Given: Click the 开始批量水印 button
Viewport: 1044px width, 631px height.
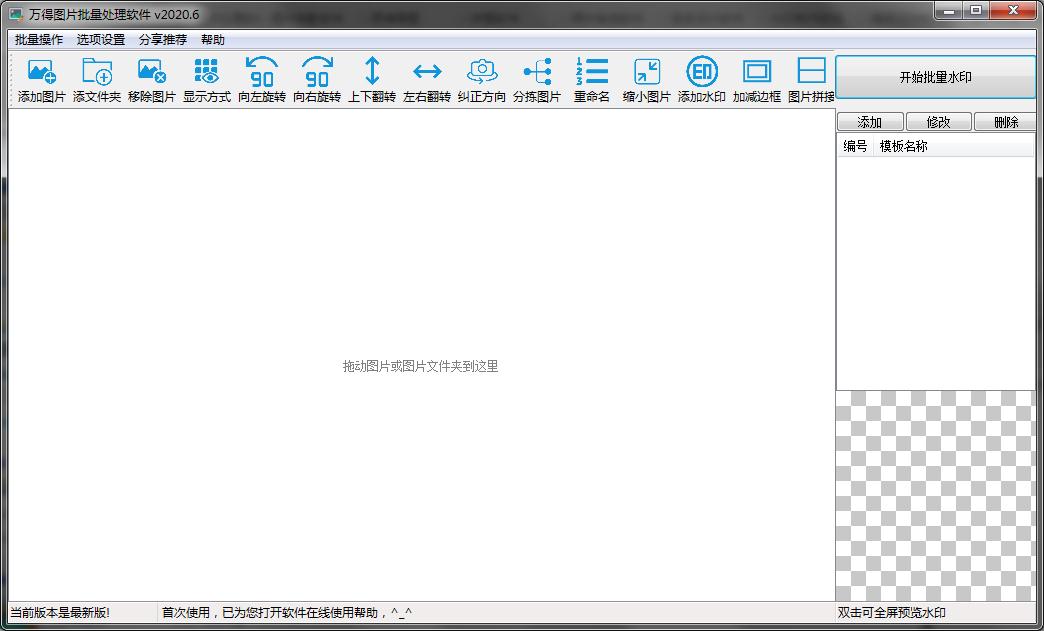Looking at the screenshot, I should coord(935,77).
